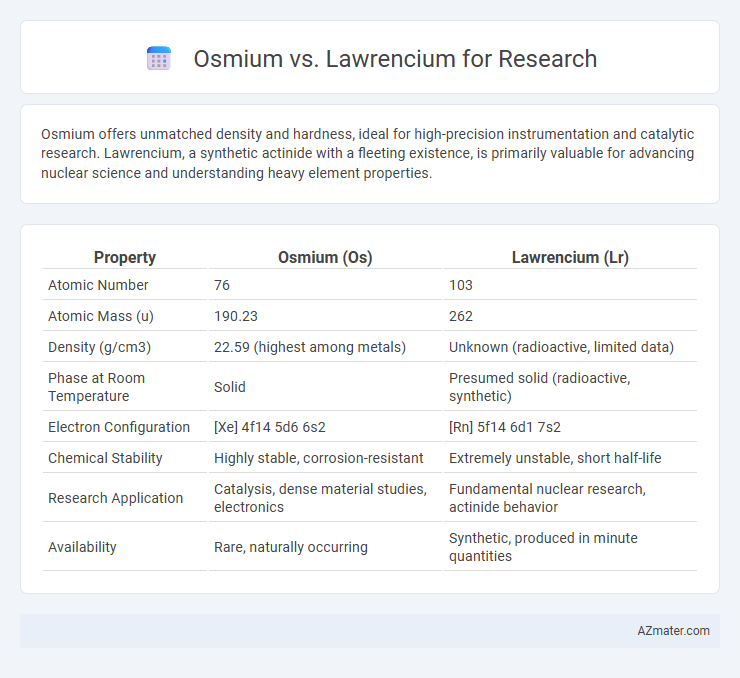Image resolution: width=740 pixels, height=678 pixels.
Task: Click the 'Density (g/cm3)' row label
Action: coord(99,347)
